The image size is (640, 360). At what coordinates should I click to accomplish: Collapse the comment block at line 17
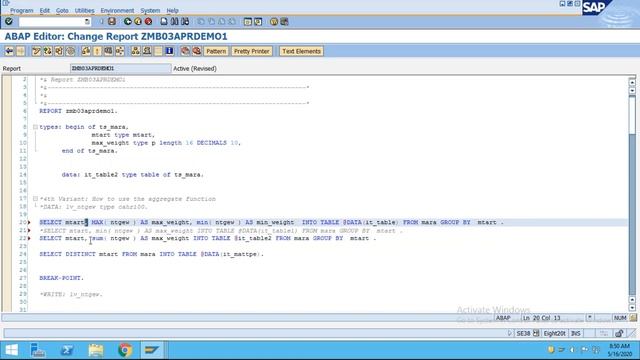click(x=36, y=199)
